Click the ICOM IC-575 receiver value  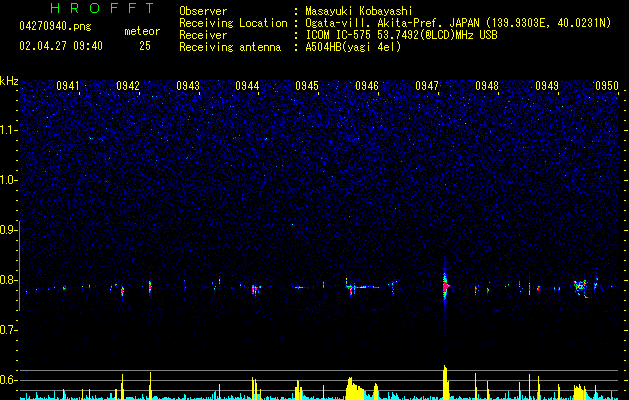401,35
